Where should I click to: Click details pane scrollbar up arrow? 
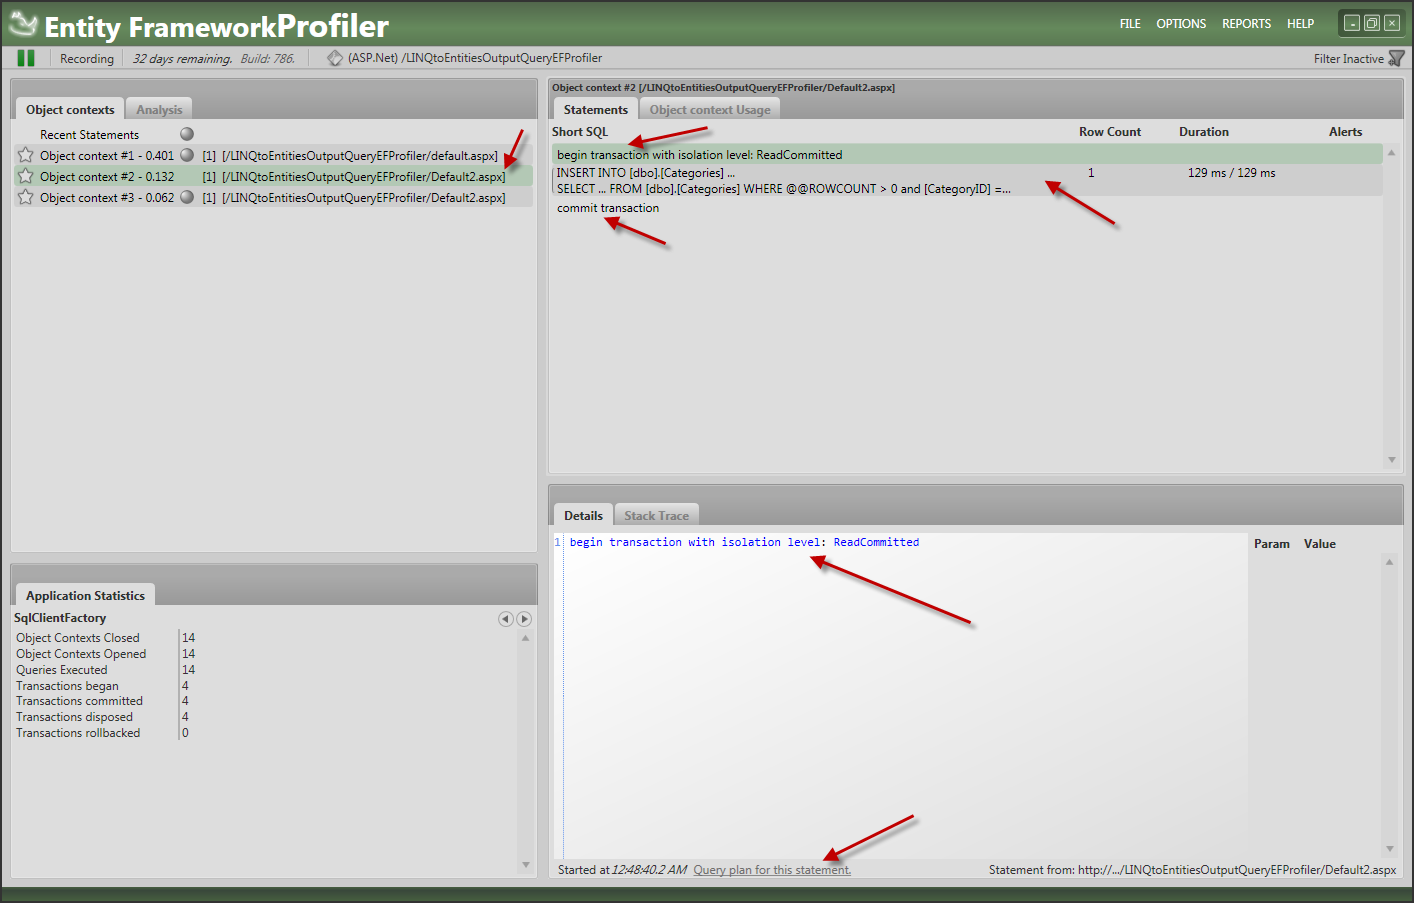coord(1389,562)
